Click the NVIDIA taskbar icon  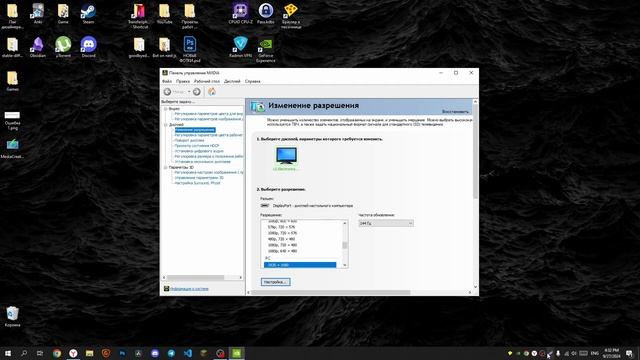pyautogui.click(x=236, y=353)
